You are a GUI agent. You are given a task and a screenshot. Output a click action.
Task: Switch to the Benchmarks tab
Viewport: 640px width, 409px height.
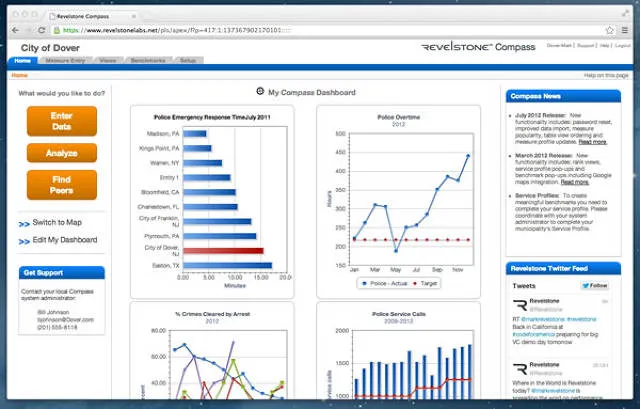pyautogui.click(x=148, y=60)
